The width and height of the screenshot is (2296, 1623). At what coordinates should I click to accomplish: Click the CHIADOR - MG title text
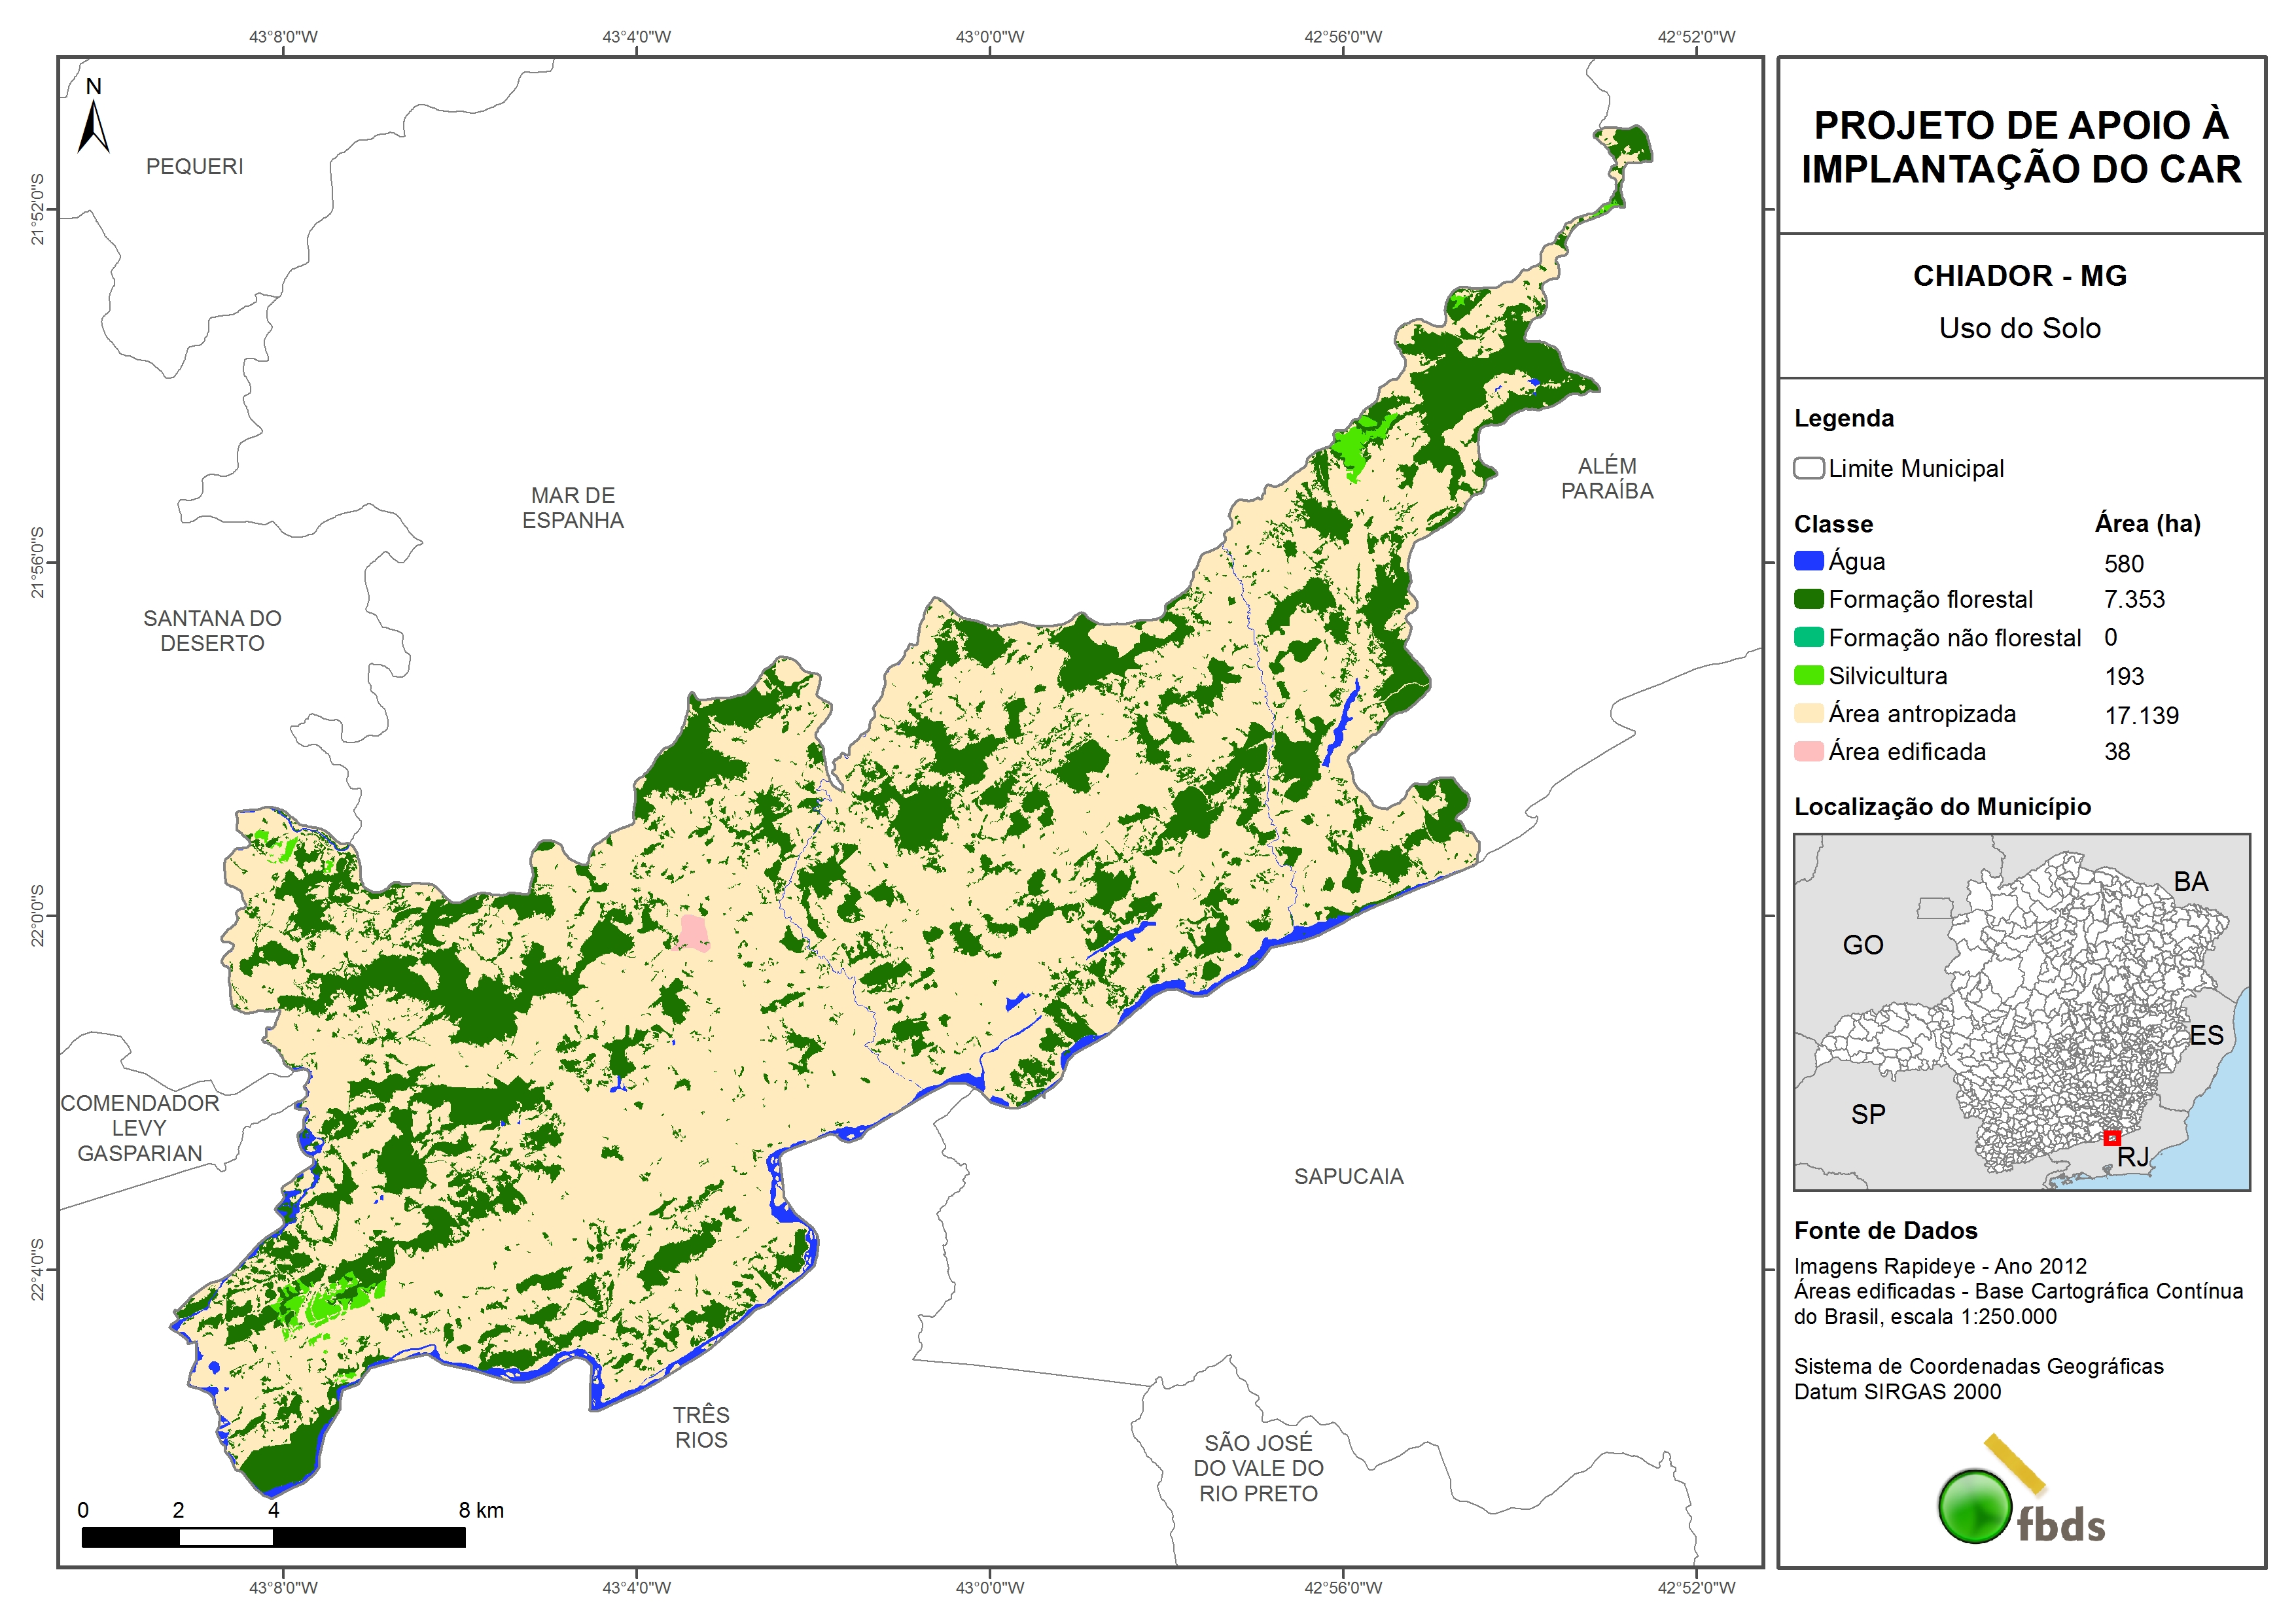point(2020,276)
